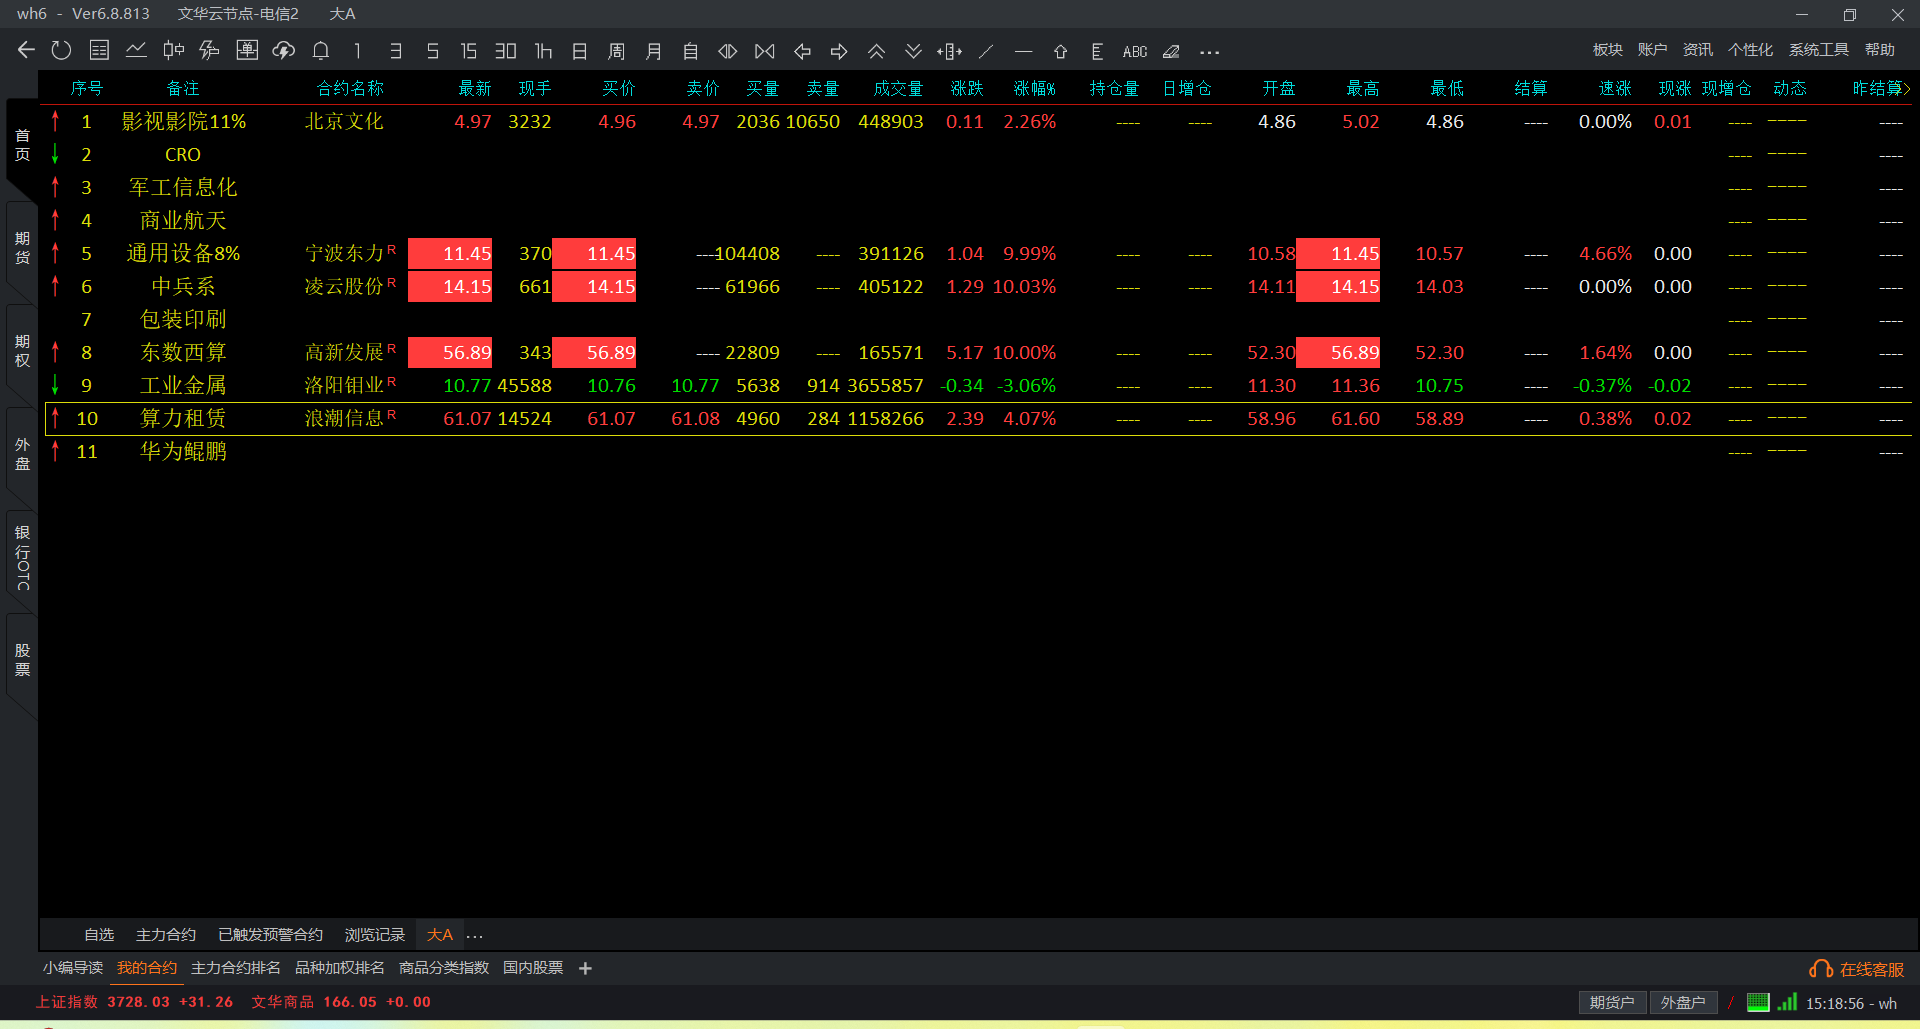Open the 主力合约 bottom tab
The height and width of the screenshot is (1029, 1920).
pyautogui.click(x=166, y=935)
